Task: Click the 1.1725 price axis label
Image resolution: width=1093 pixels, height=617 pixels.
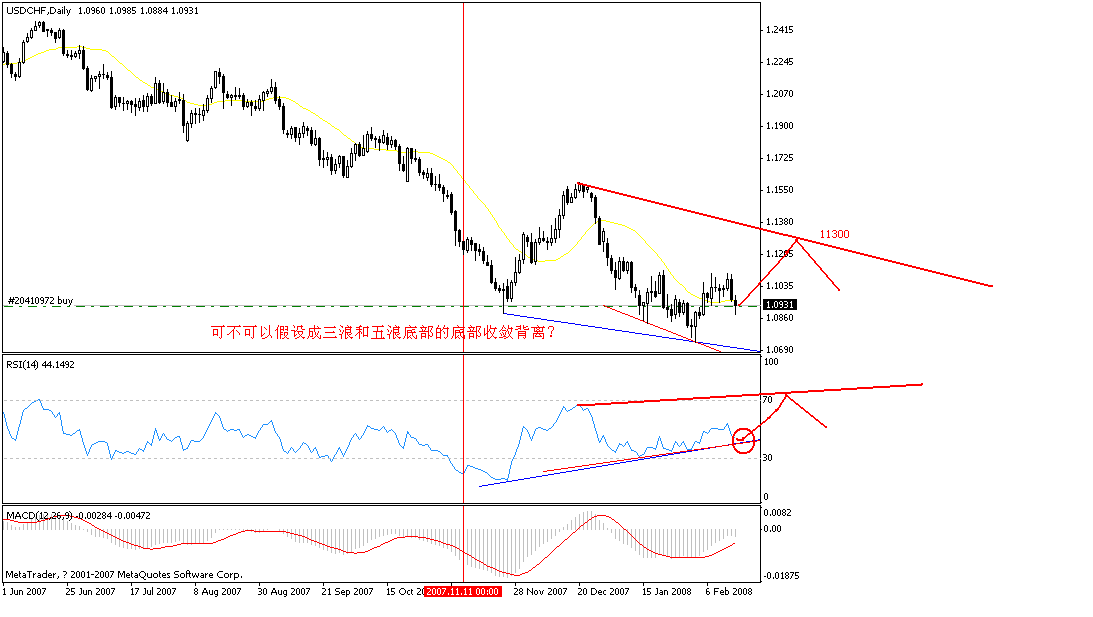Action: [x=779, y=158]
